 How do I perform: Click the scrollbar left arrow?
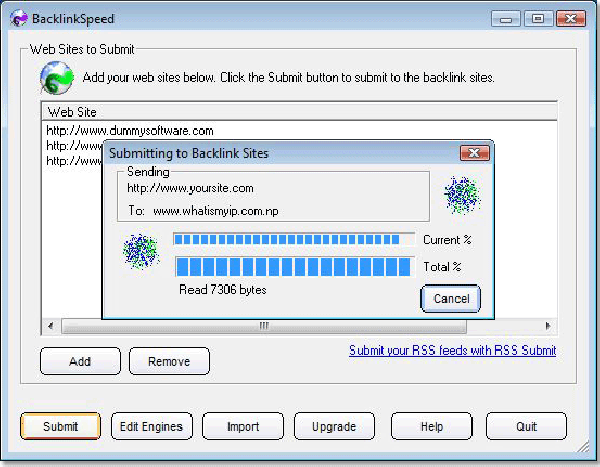point(51,326)
